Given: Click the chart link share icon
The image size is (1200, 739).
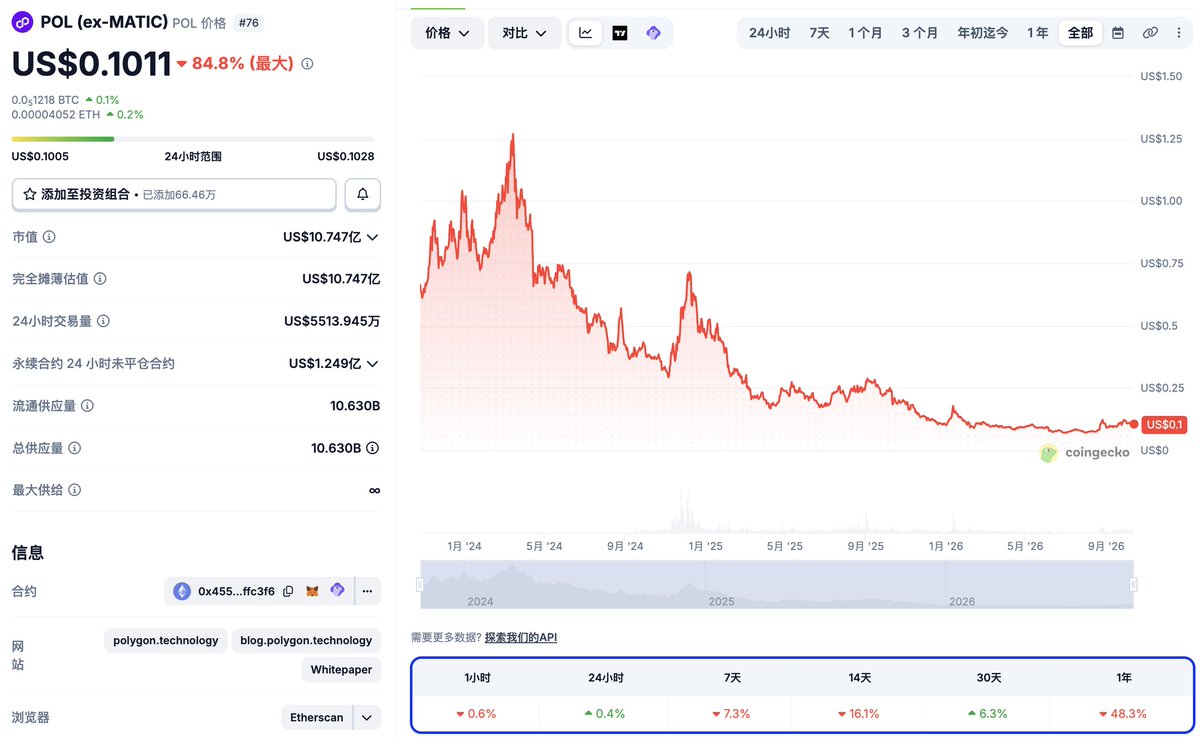Looking at the screenshot, I should (x=1150, y=33).
